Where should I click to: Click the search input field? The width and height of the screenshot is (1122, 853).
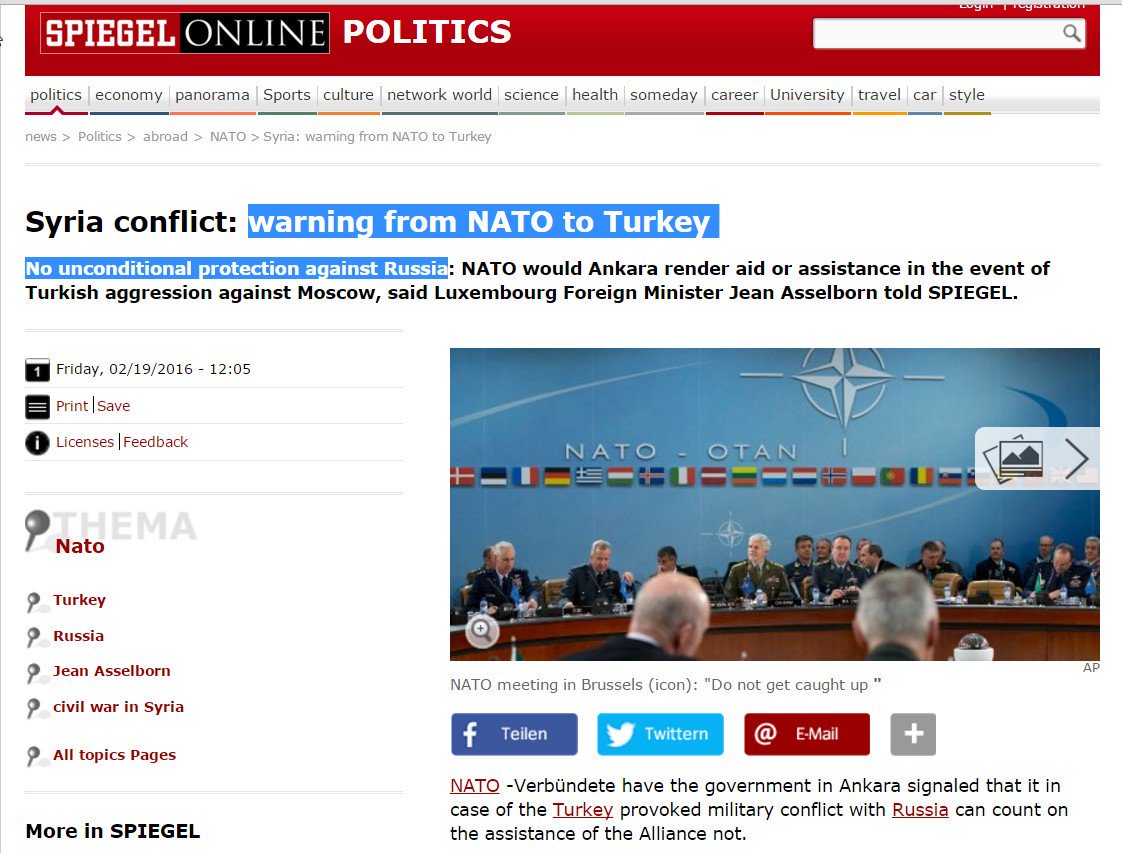coord(937,34)
